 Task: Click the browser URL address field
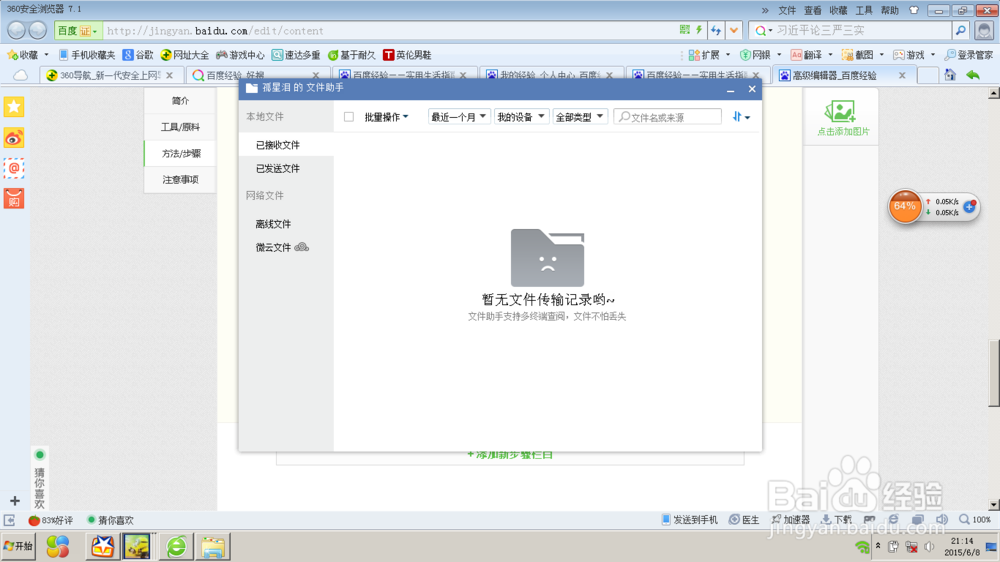click(x=389, y=31)
